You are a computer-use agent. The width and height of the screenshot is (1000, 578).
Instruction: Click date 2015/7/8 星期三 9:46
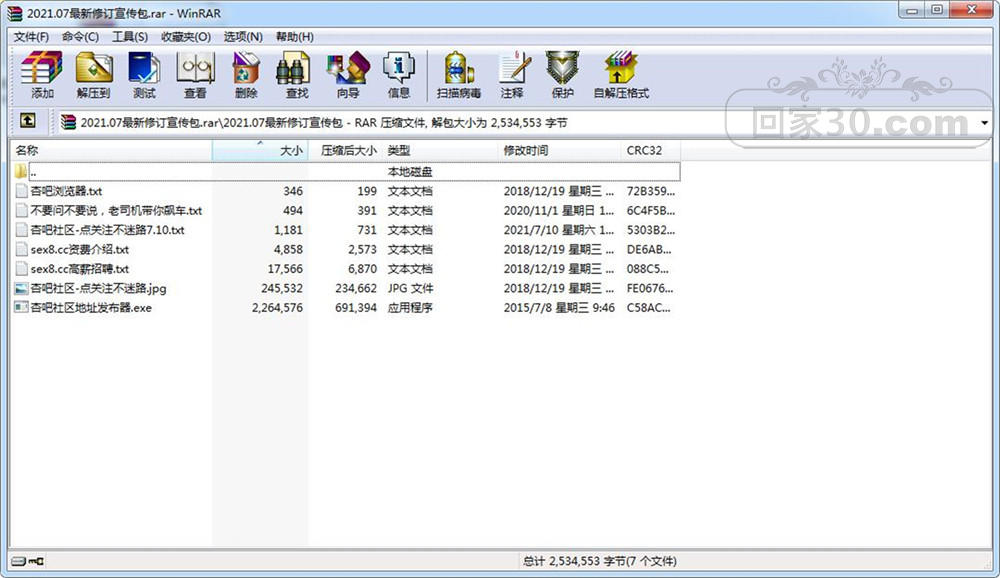[x=559, y=308]
